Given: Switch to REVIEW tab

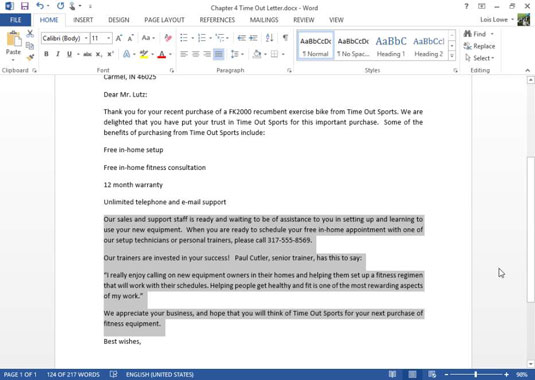Looking at the screenshot, I should click(x=304, y=20).
